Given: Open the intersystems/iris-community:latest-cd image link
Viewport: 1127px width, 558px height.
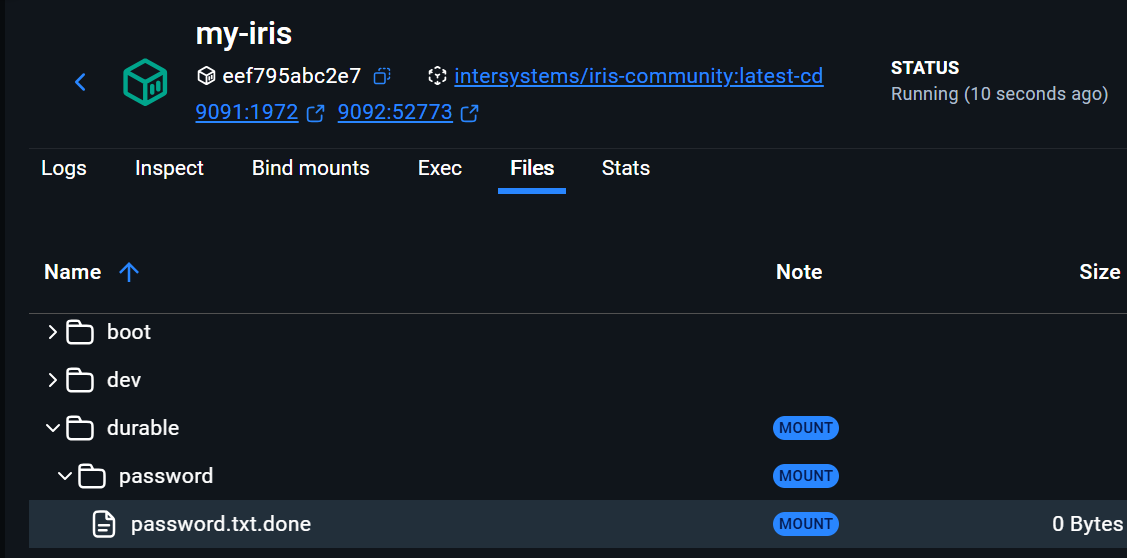Looking at the screenshot, I should point(638,76).
